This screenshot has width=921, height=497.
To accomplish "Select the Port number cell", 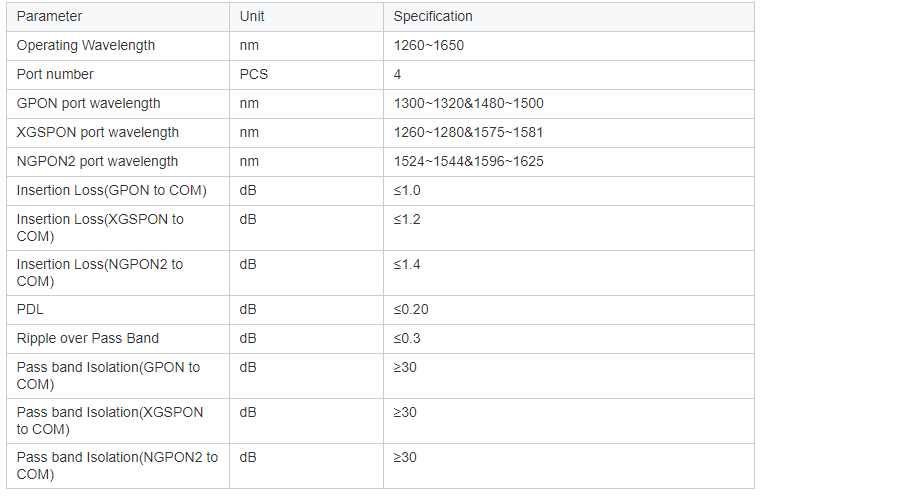I will click(55, 74).
